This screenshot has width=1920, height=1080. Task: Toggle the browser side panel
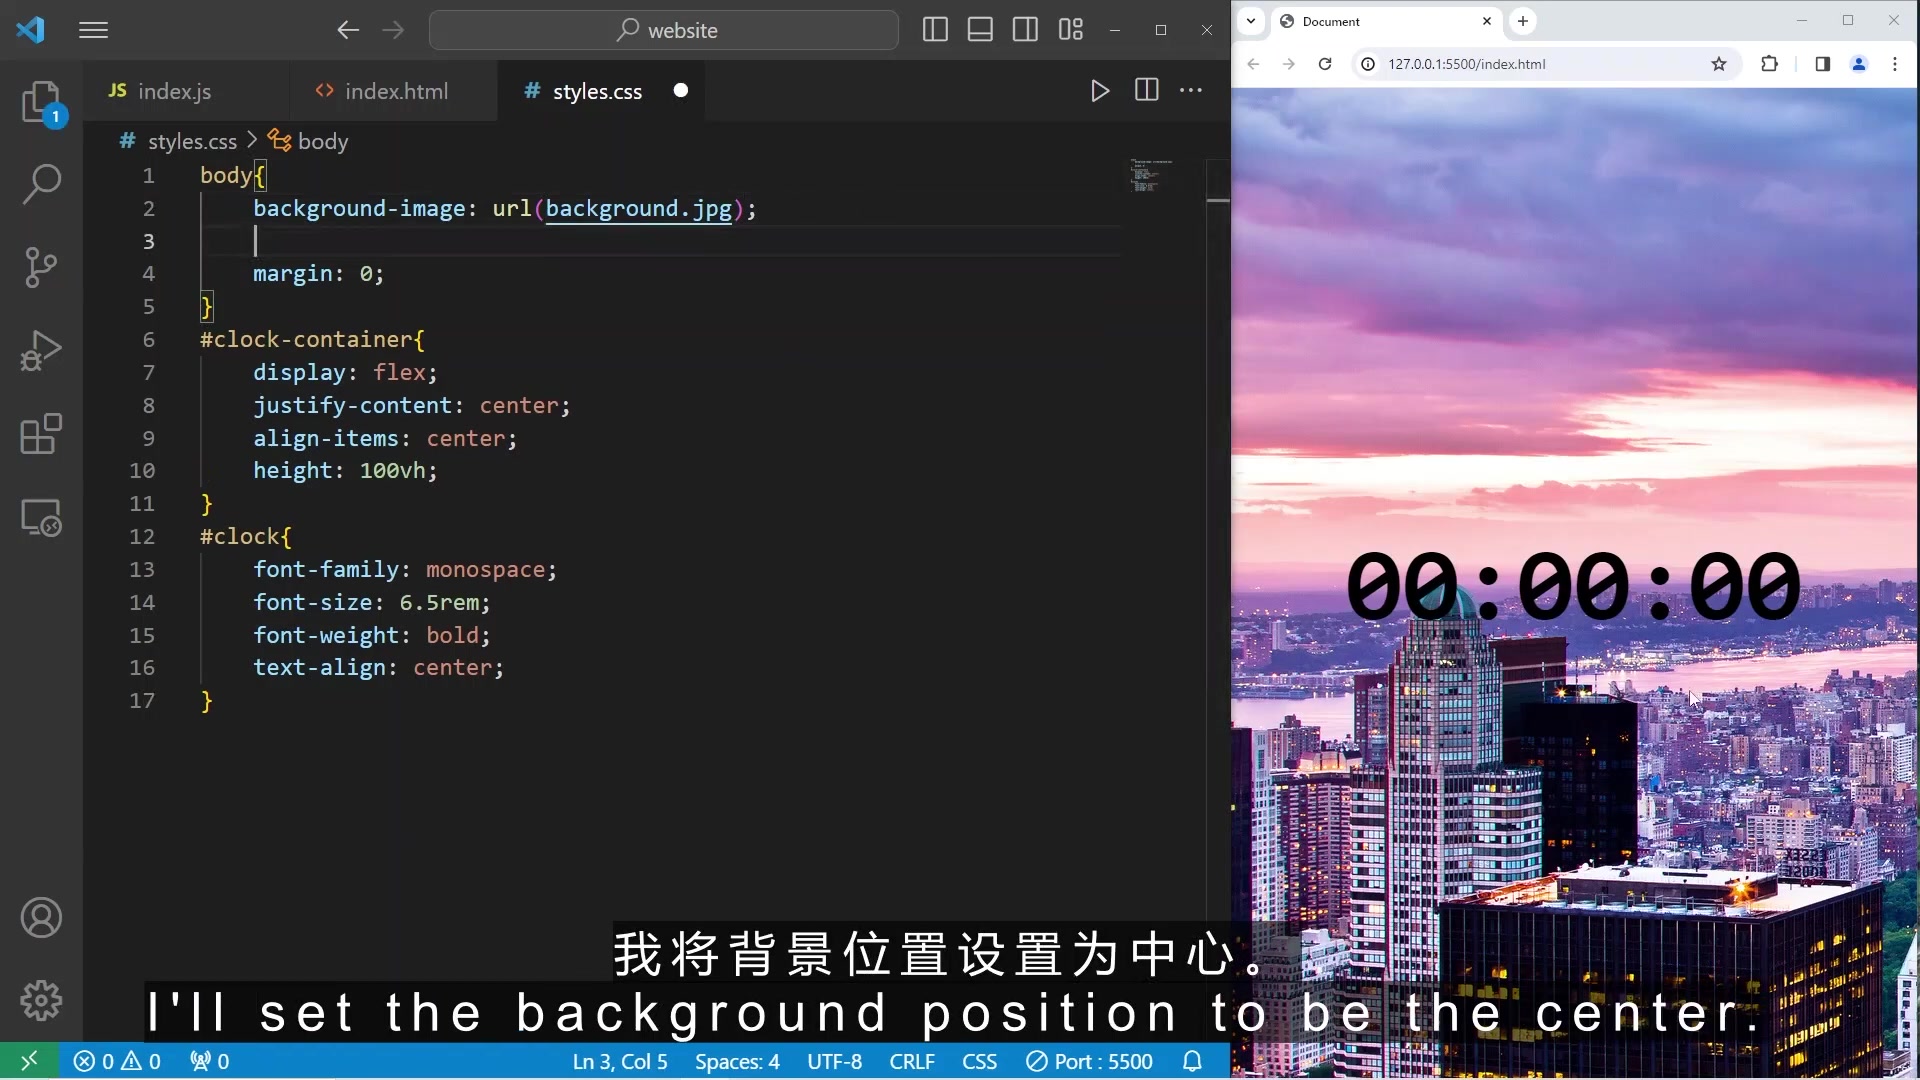click(x=1822, y=64)
